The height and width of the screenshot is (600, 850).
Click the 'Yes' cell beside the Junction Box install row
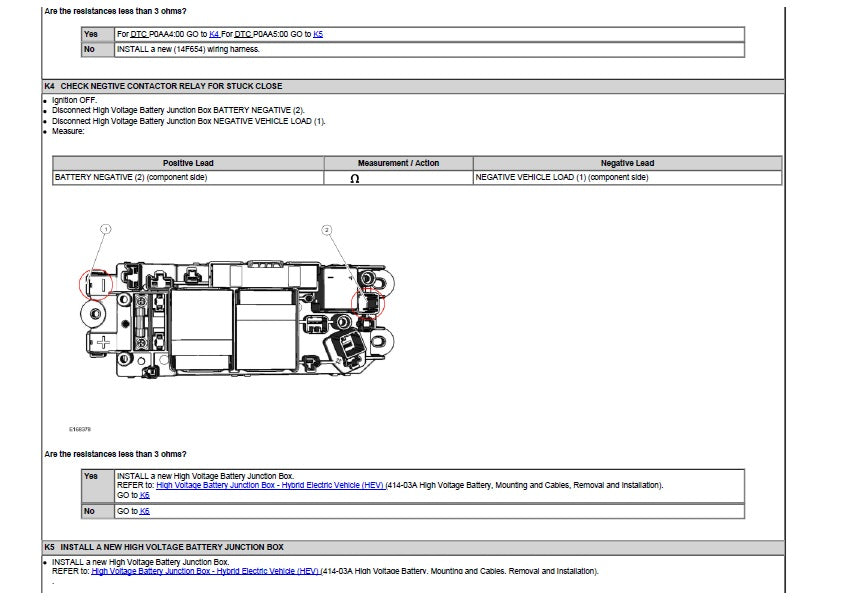point(98,486)
